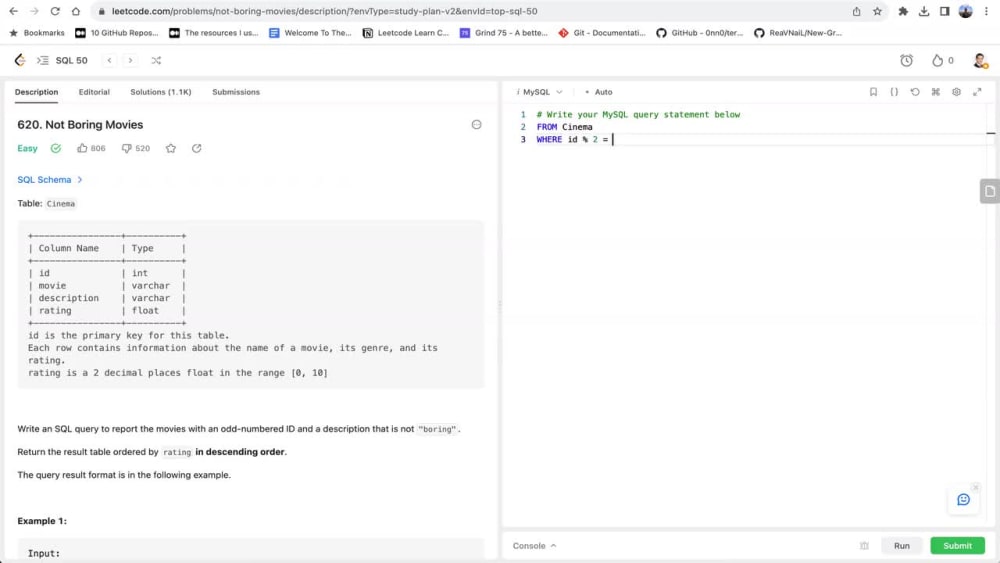This screenshot has width=1000, height=563.
Task: Open the browser extensions puzzle icon
Action: 903,11
